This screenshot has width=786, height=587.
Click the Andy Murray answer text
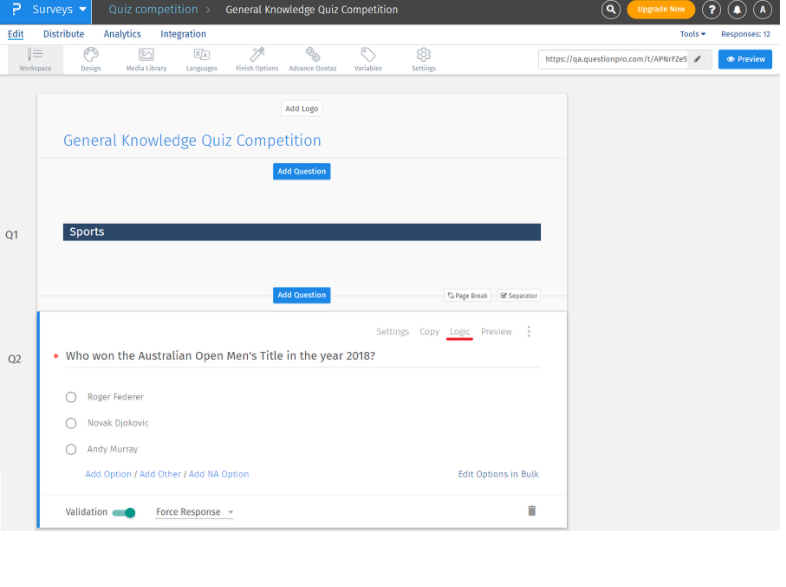click(x=113, y=449)
